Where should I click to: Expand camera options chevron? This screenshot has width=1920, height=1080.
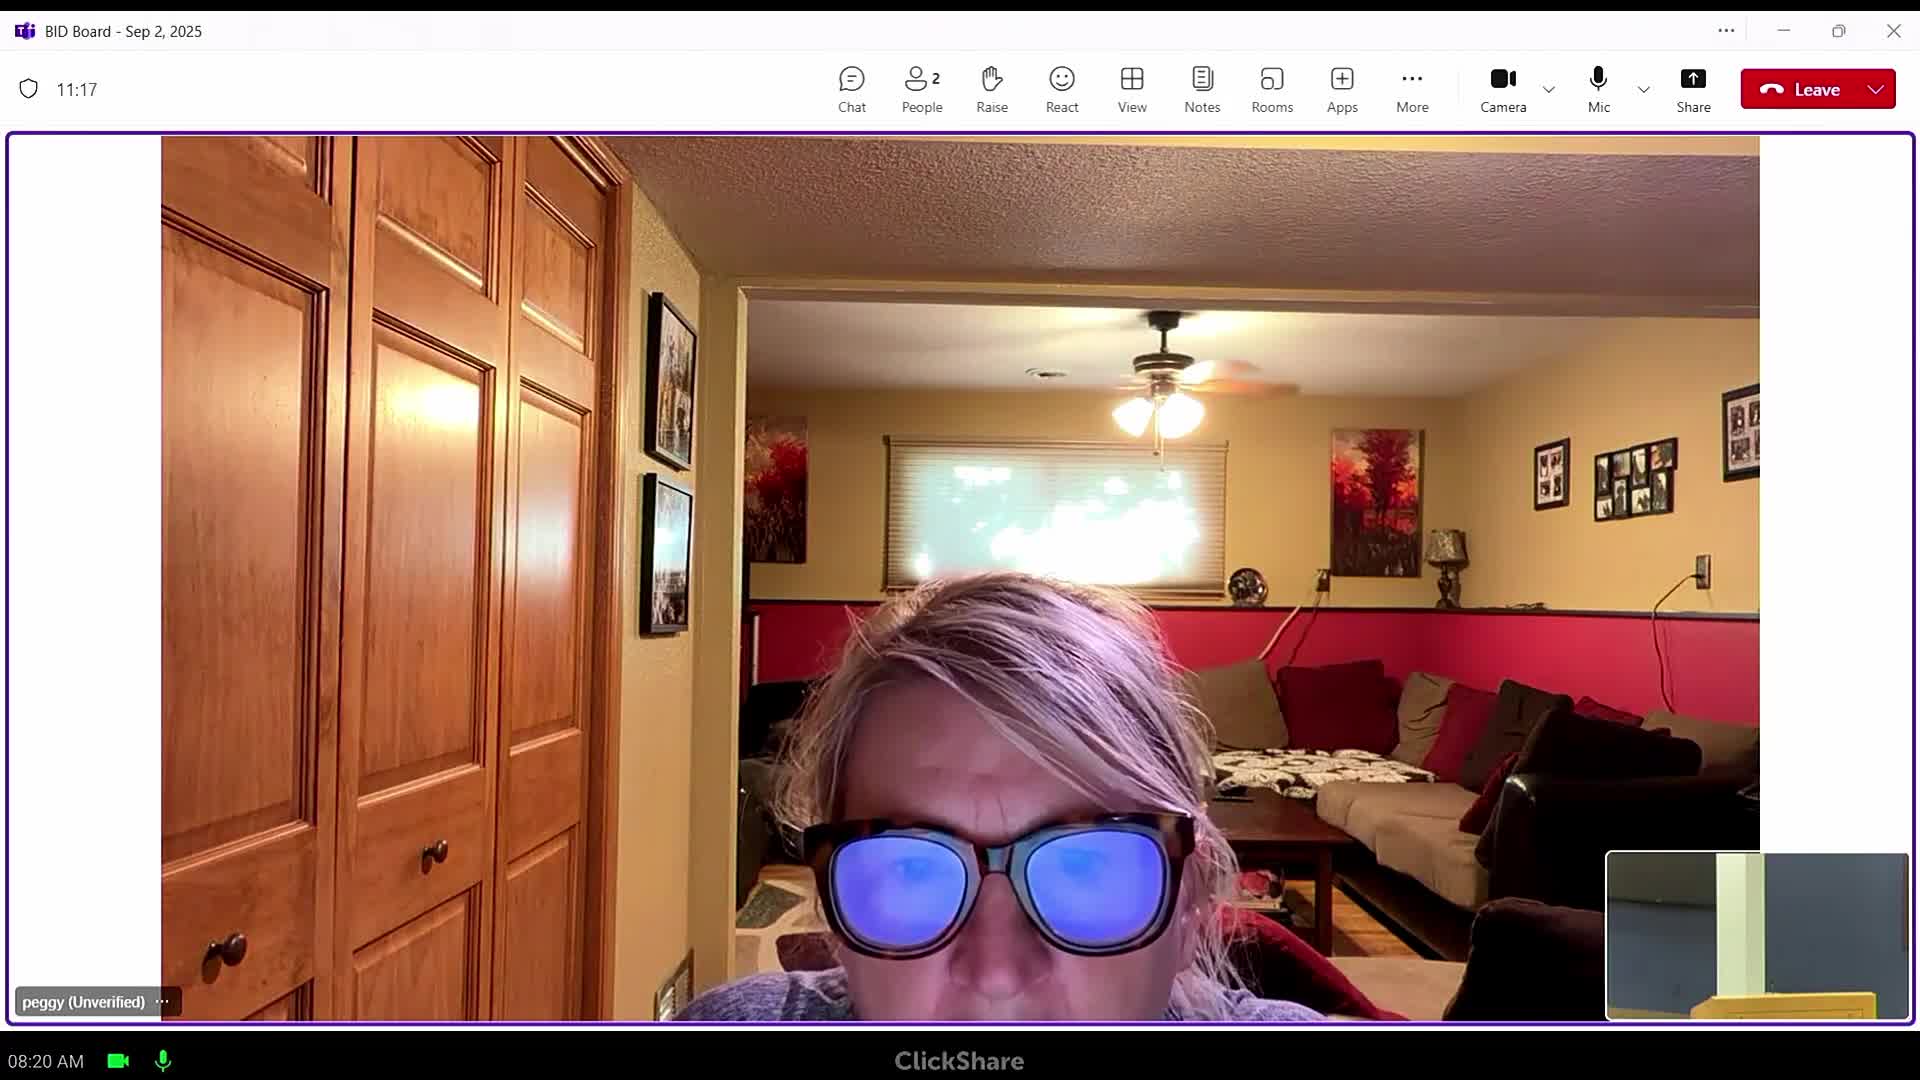coord(1548,90)
